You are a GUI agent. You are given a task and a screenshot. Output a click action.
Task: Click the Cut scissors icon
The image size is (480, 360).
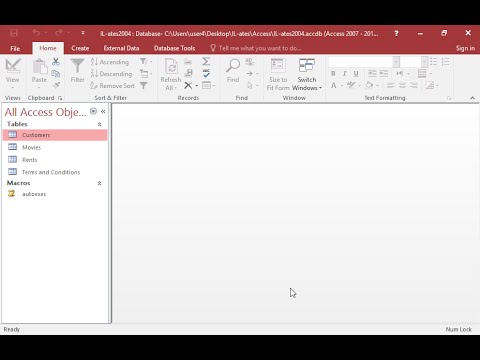point(56,61)
